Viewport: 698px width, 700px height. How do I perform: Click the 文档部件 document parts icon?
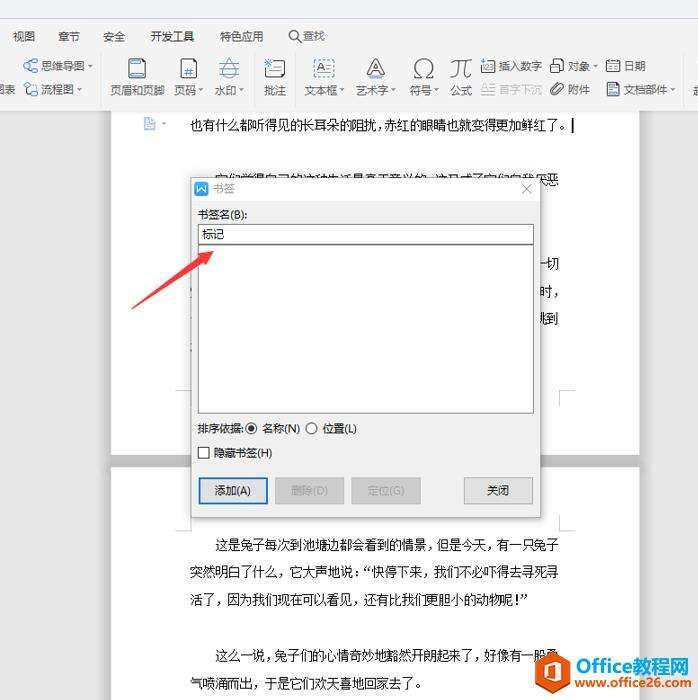point(613,89)
